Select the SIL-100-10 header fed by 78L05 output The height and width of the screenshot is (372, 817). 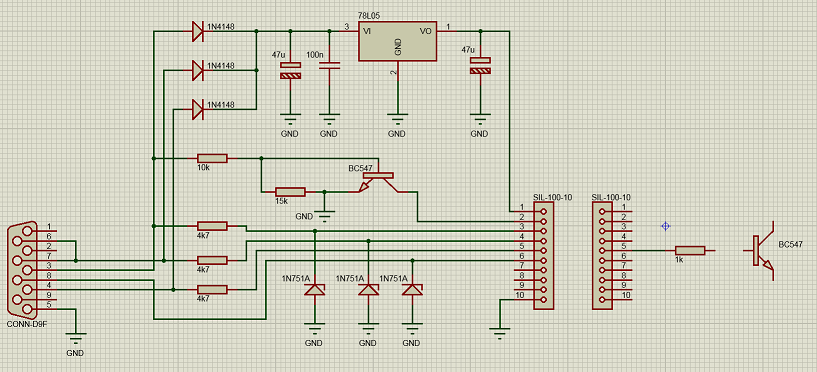pos(543,255)
